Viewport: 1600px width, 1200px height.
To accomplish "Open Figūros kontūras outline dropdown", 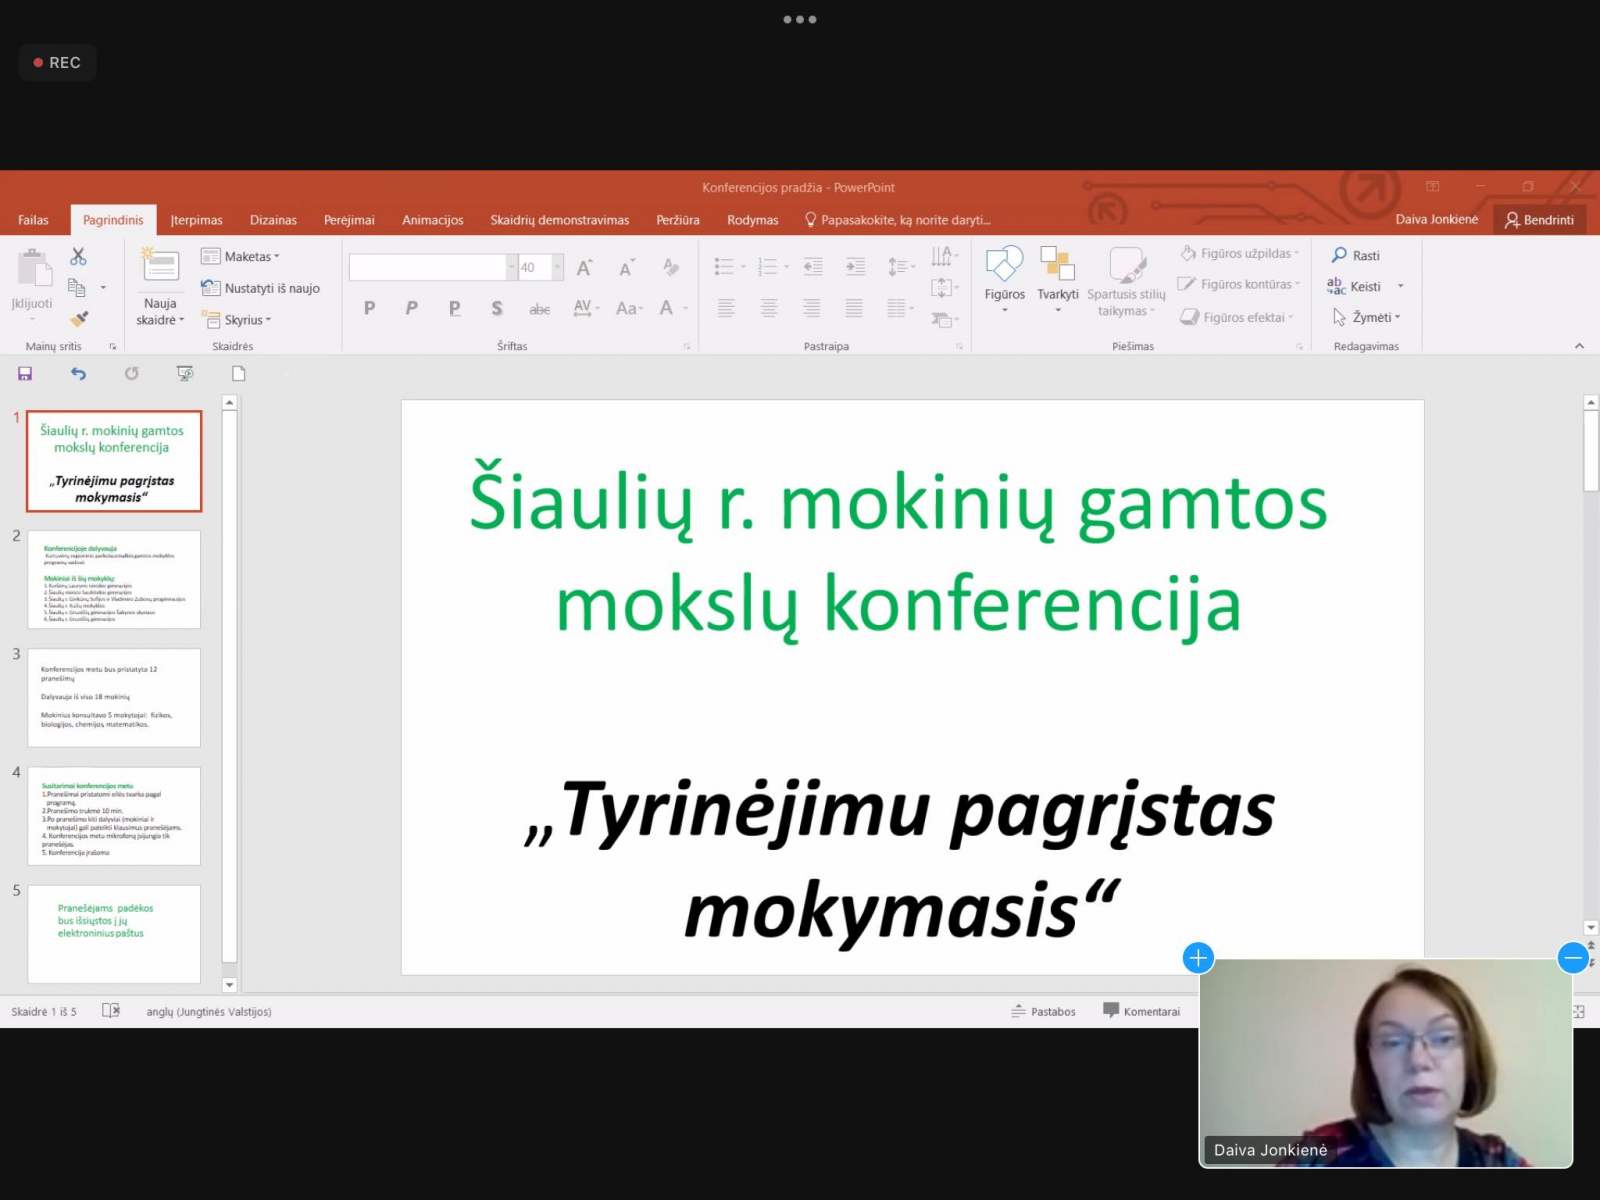I will (1239, 285).
